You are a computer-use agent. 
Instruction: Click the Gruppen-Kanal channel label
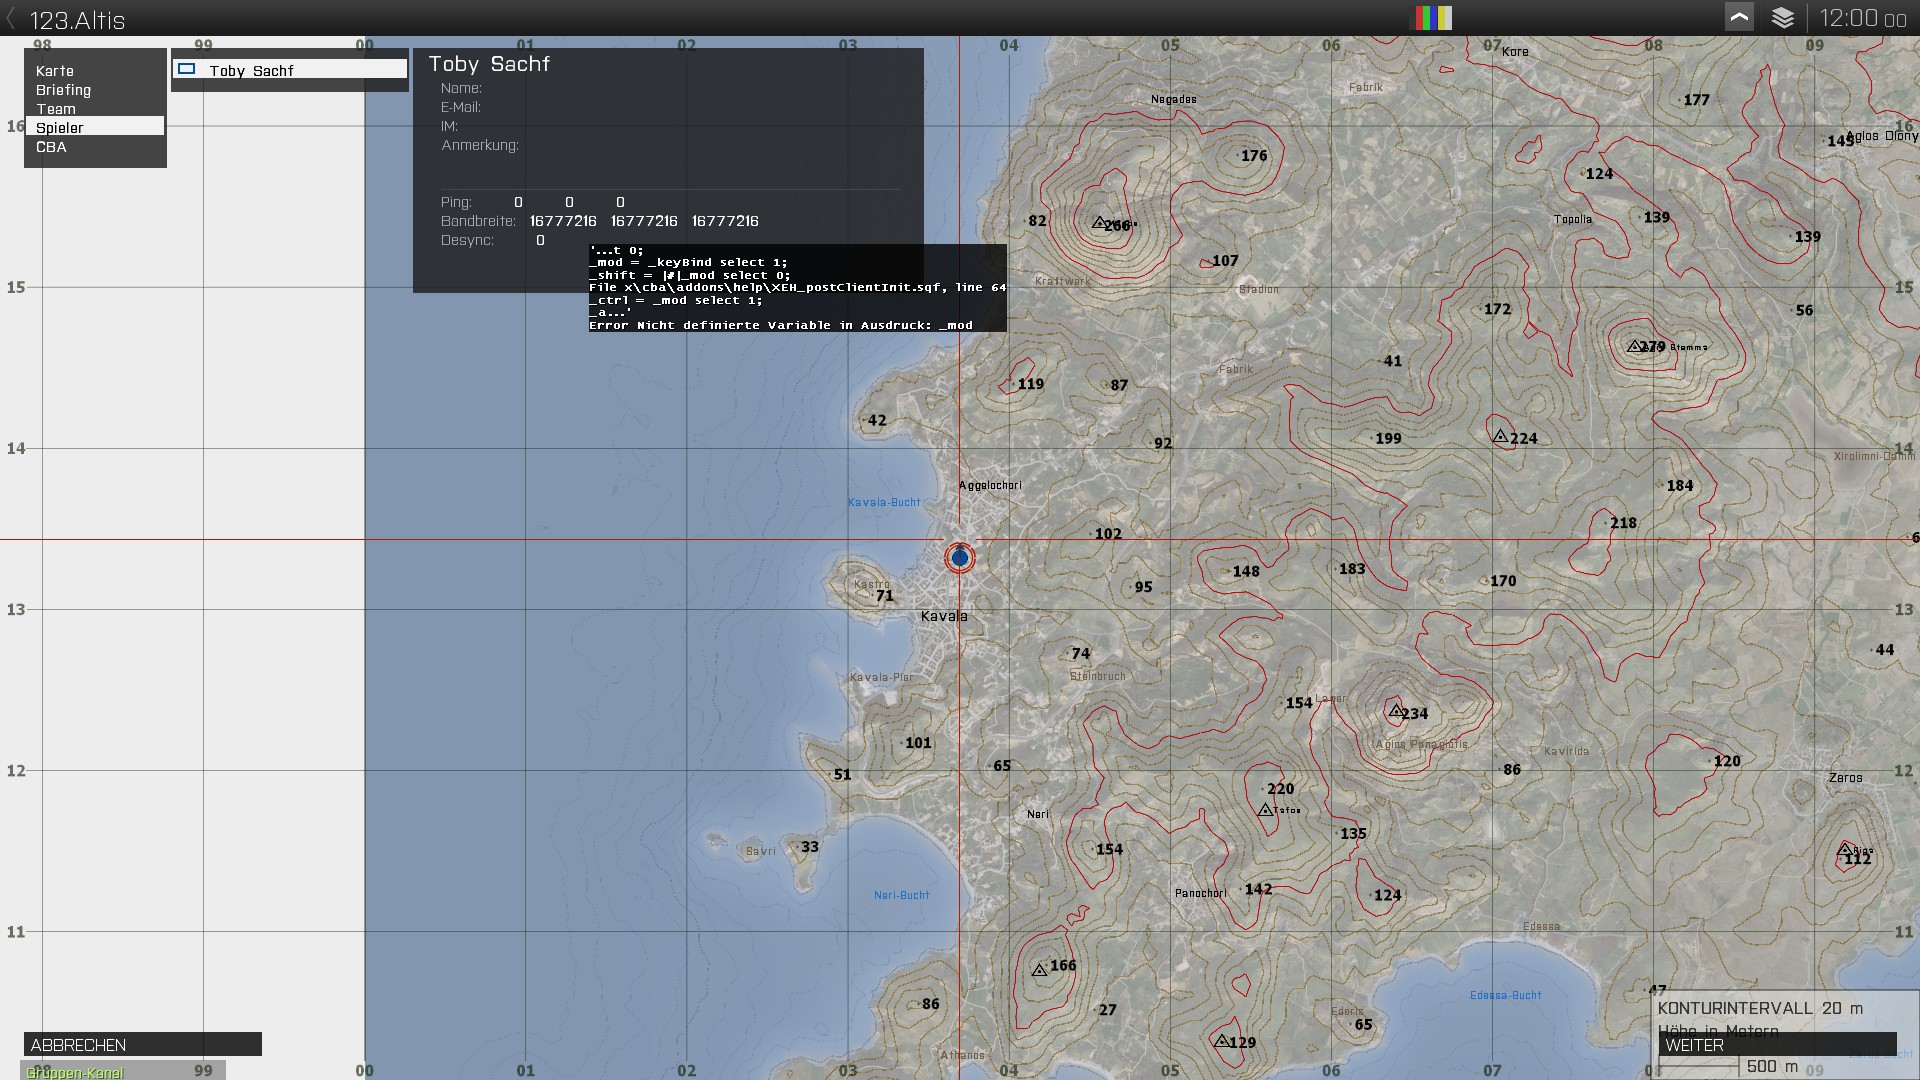(x=75, y=1072)
